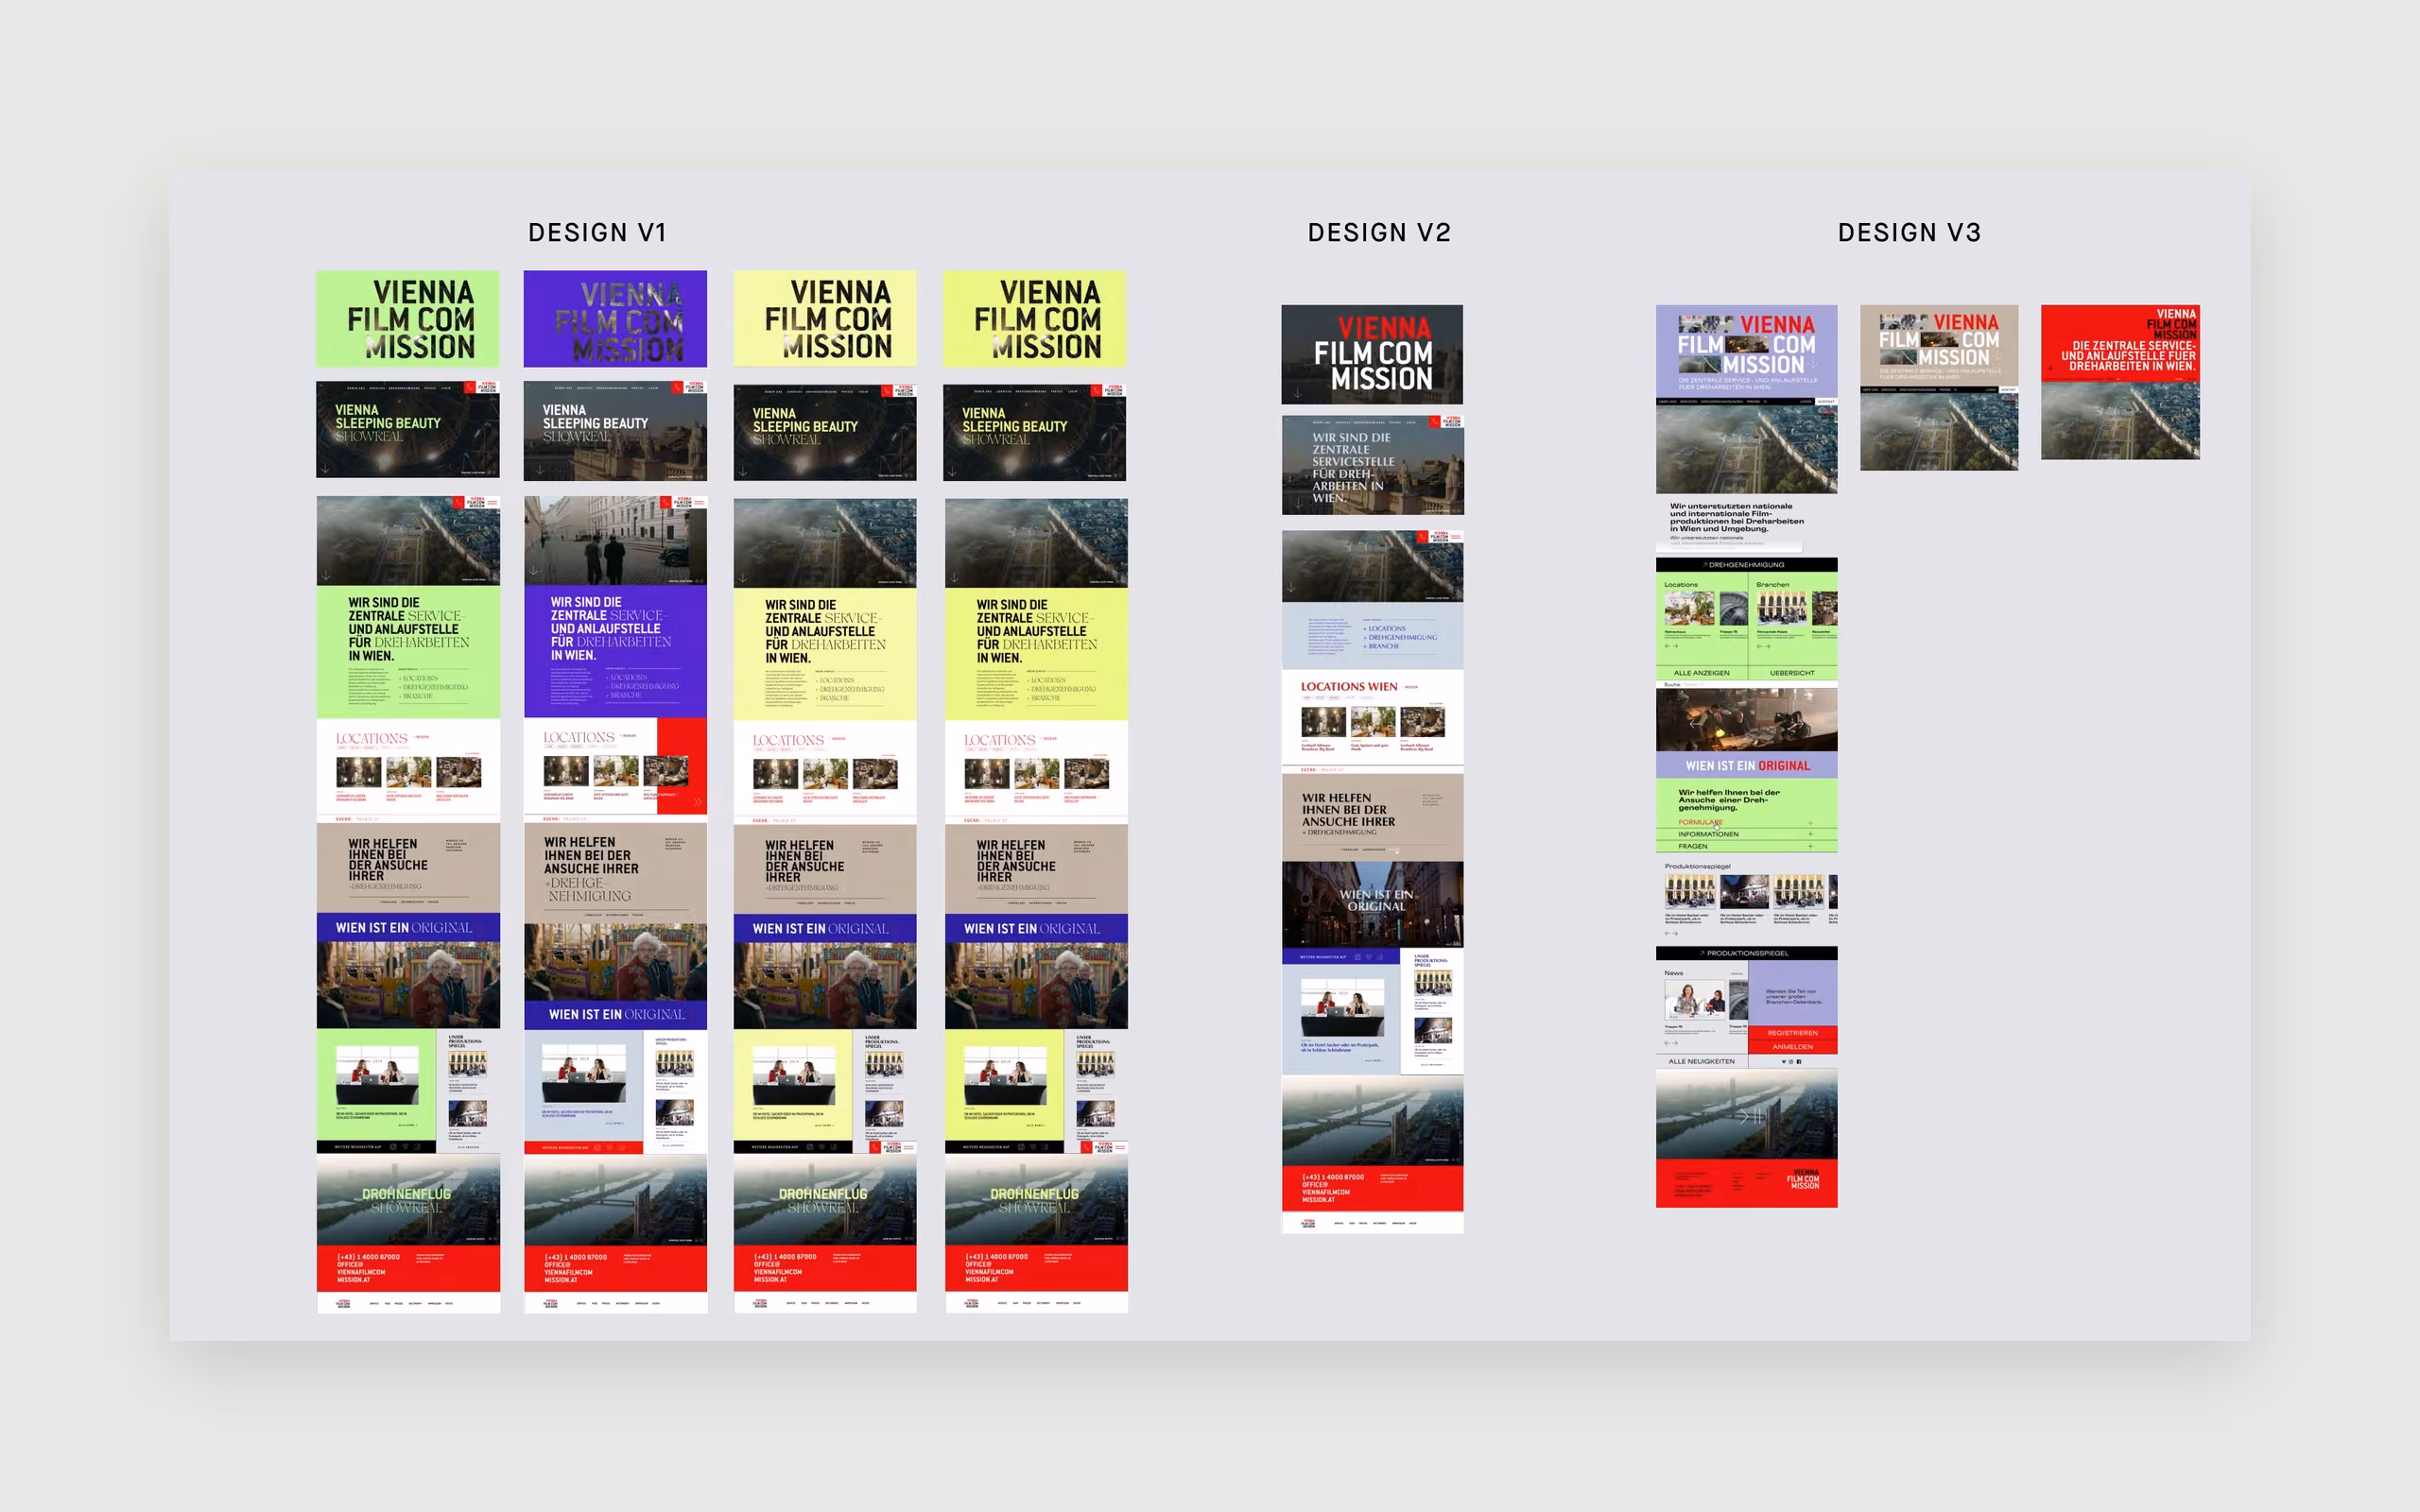Click arrows under Branchen in V3 green section
The width and height of the screenshot is (2420, 1512).
(x=1764, y=646)
